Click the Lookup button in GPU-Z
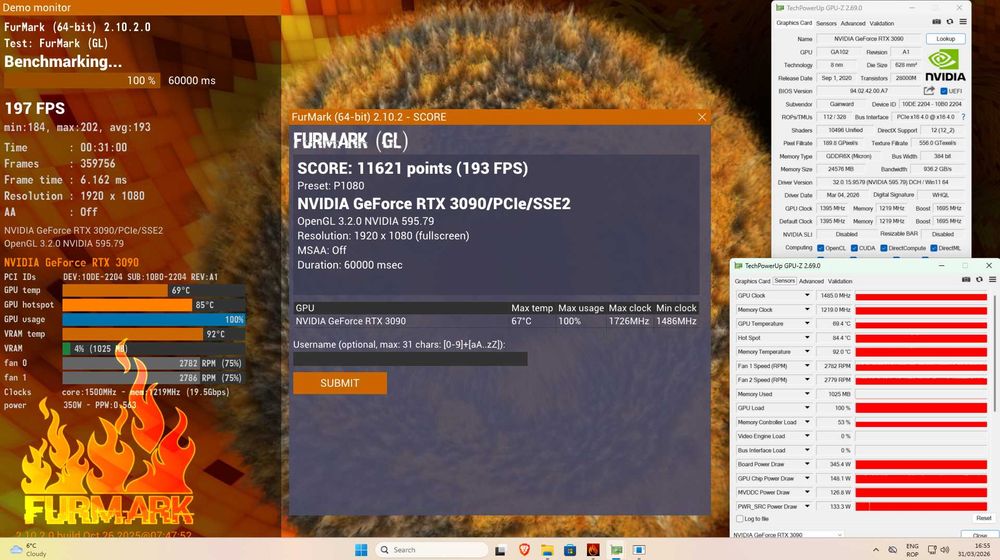Screen dimensions: 1000x560 (x=945, y=39)
